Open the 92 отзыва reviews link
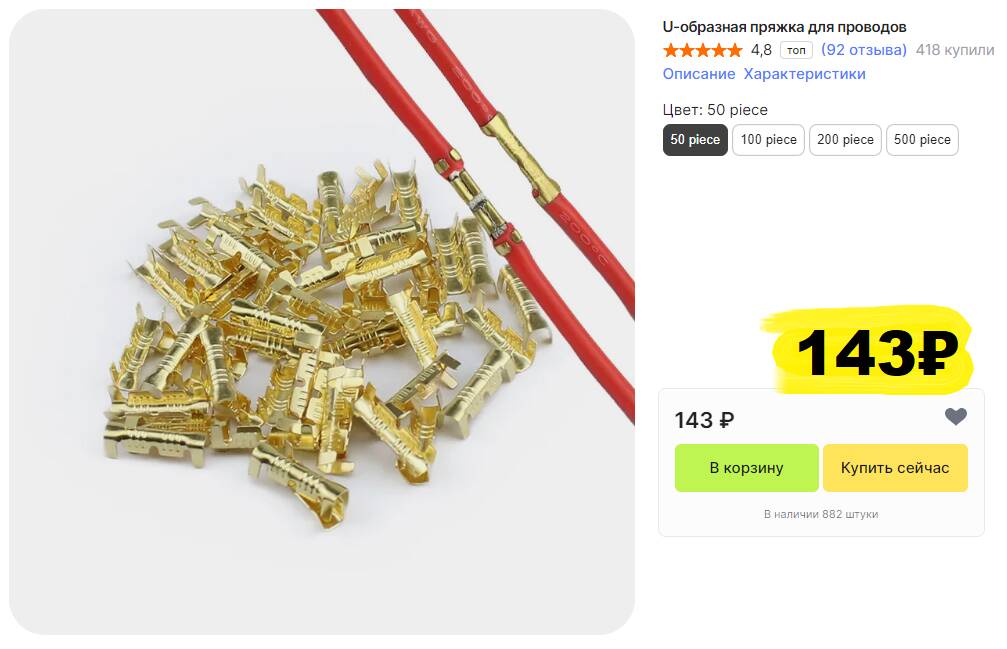 point(864,49)
